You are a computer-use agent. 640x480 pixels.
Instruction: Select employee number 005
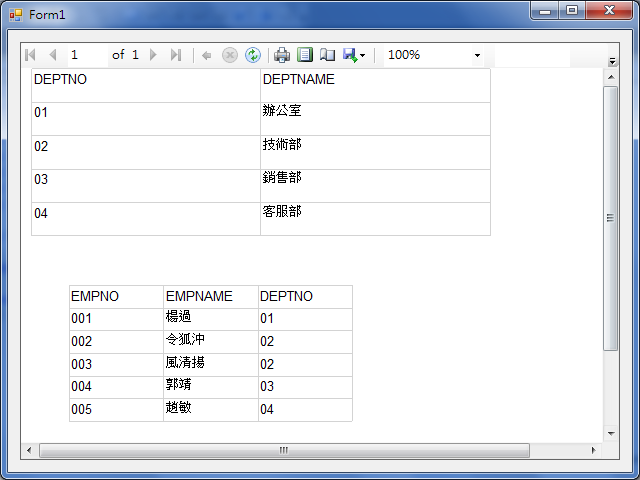[116, 410]
